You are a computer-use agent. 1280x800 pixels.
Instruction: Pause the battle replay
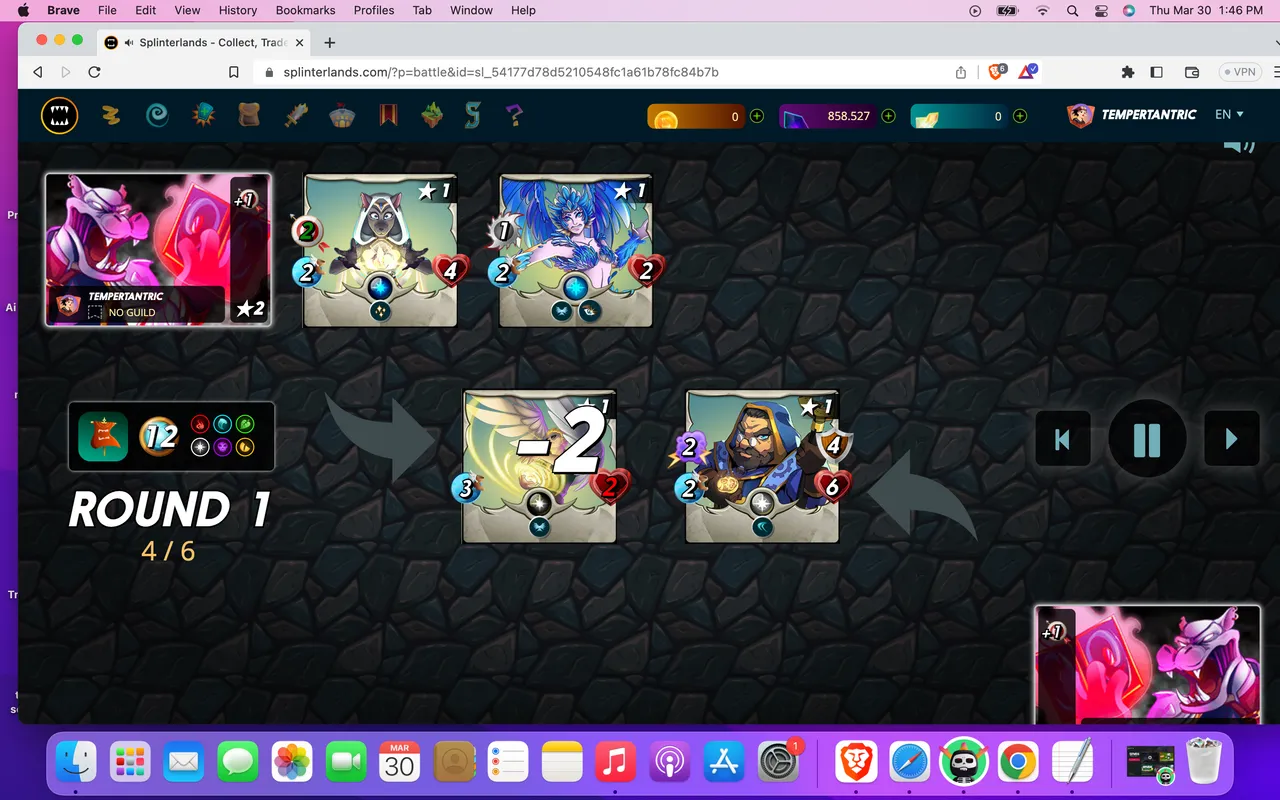(1147, 439)
